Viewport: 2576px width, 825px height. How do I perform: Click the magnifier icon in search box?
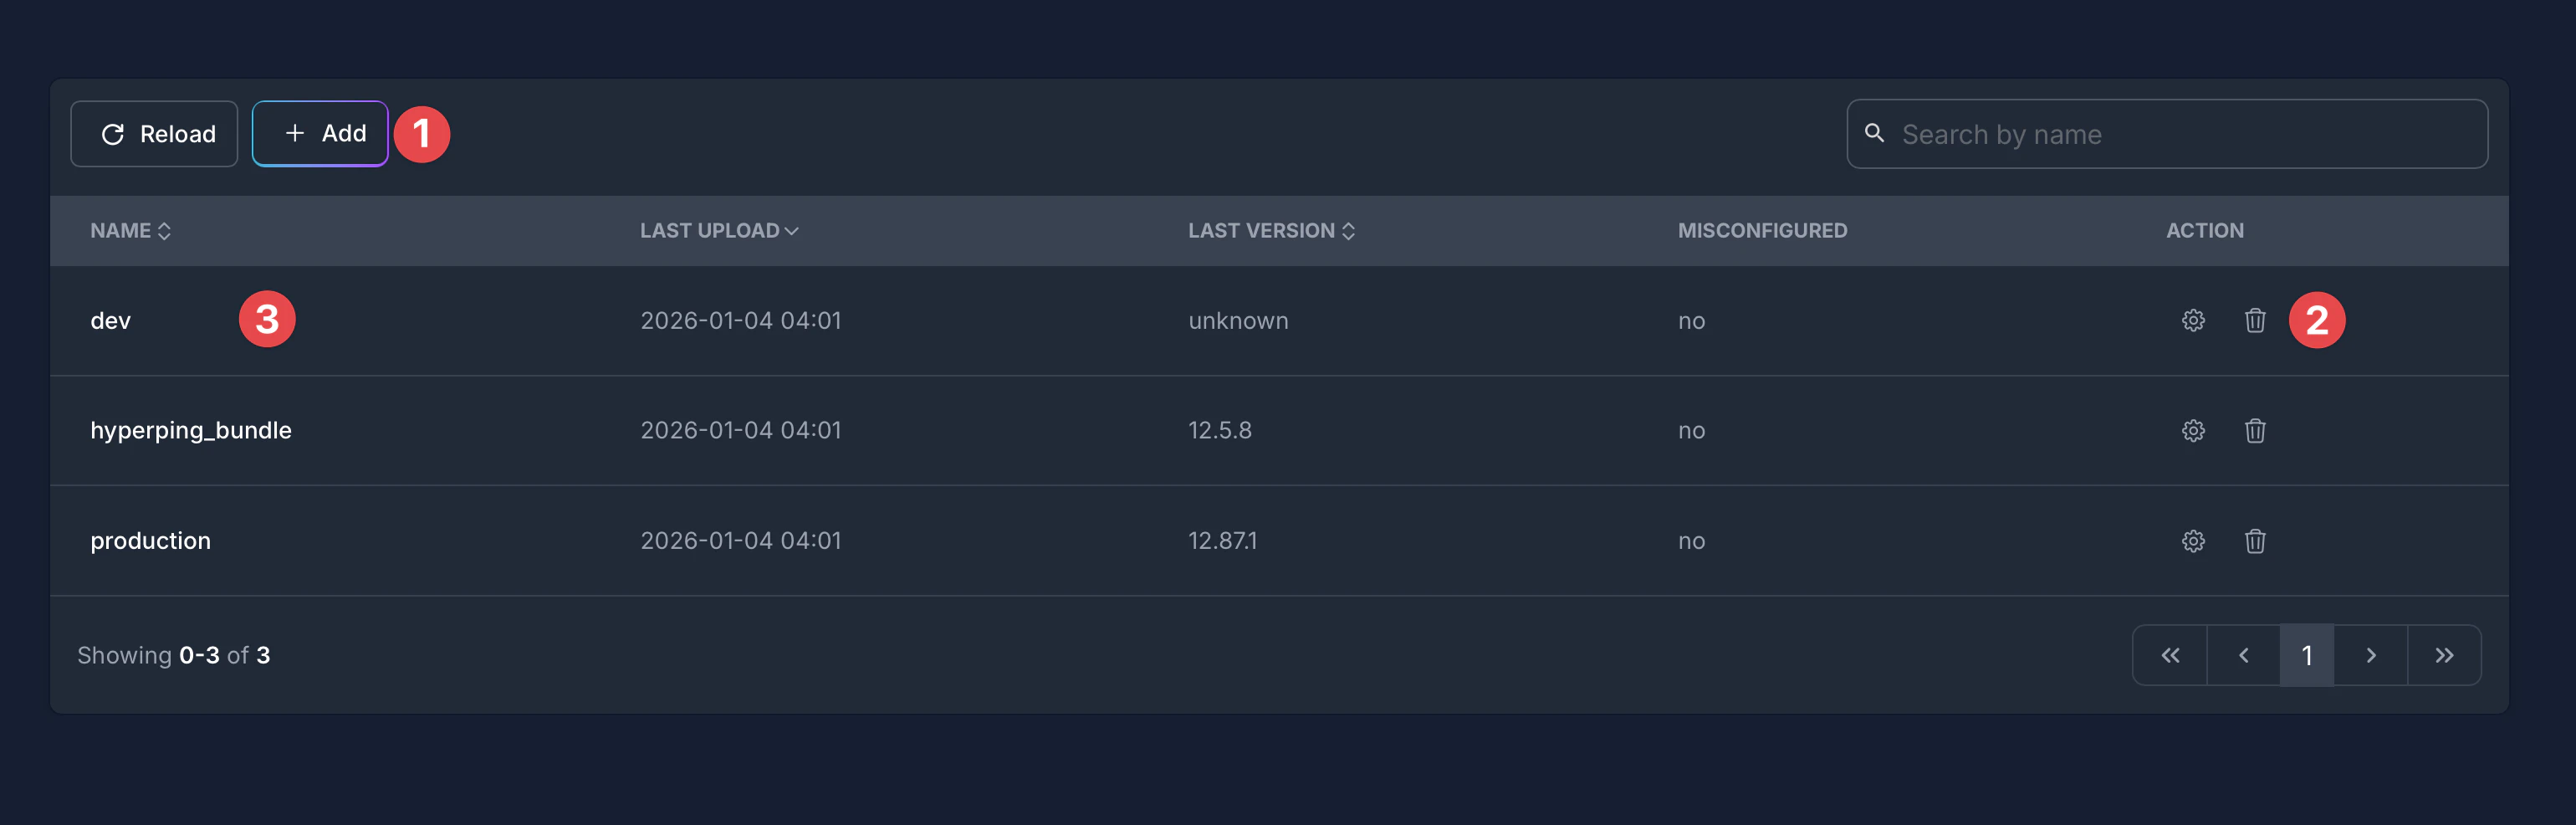point(1874,133)
